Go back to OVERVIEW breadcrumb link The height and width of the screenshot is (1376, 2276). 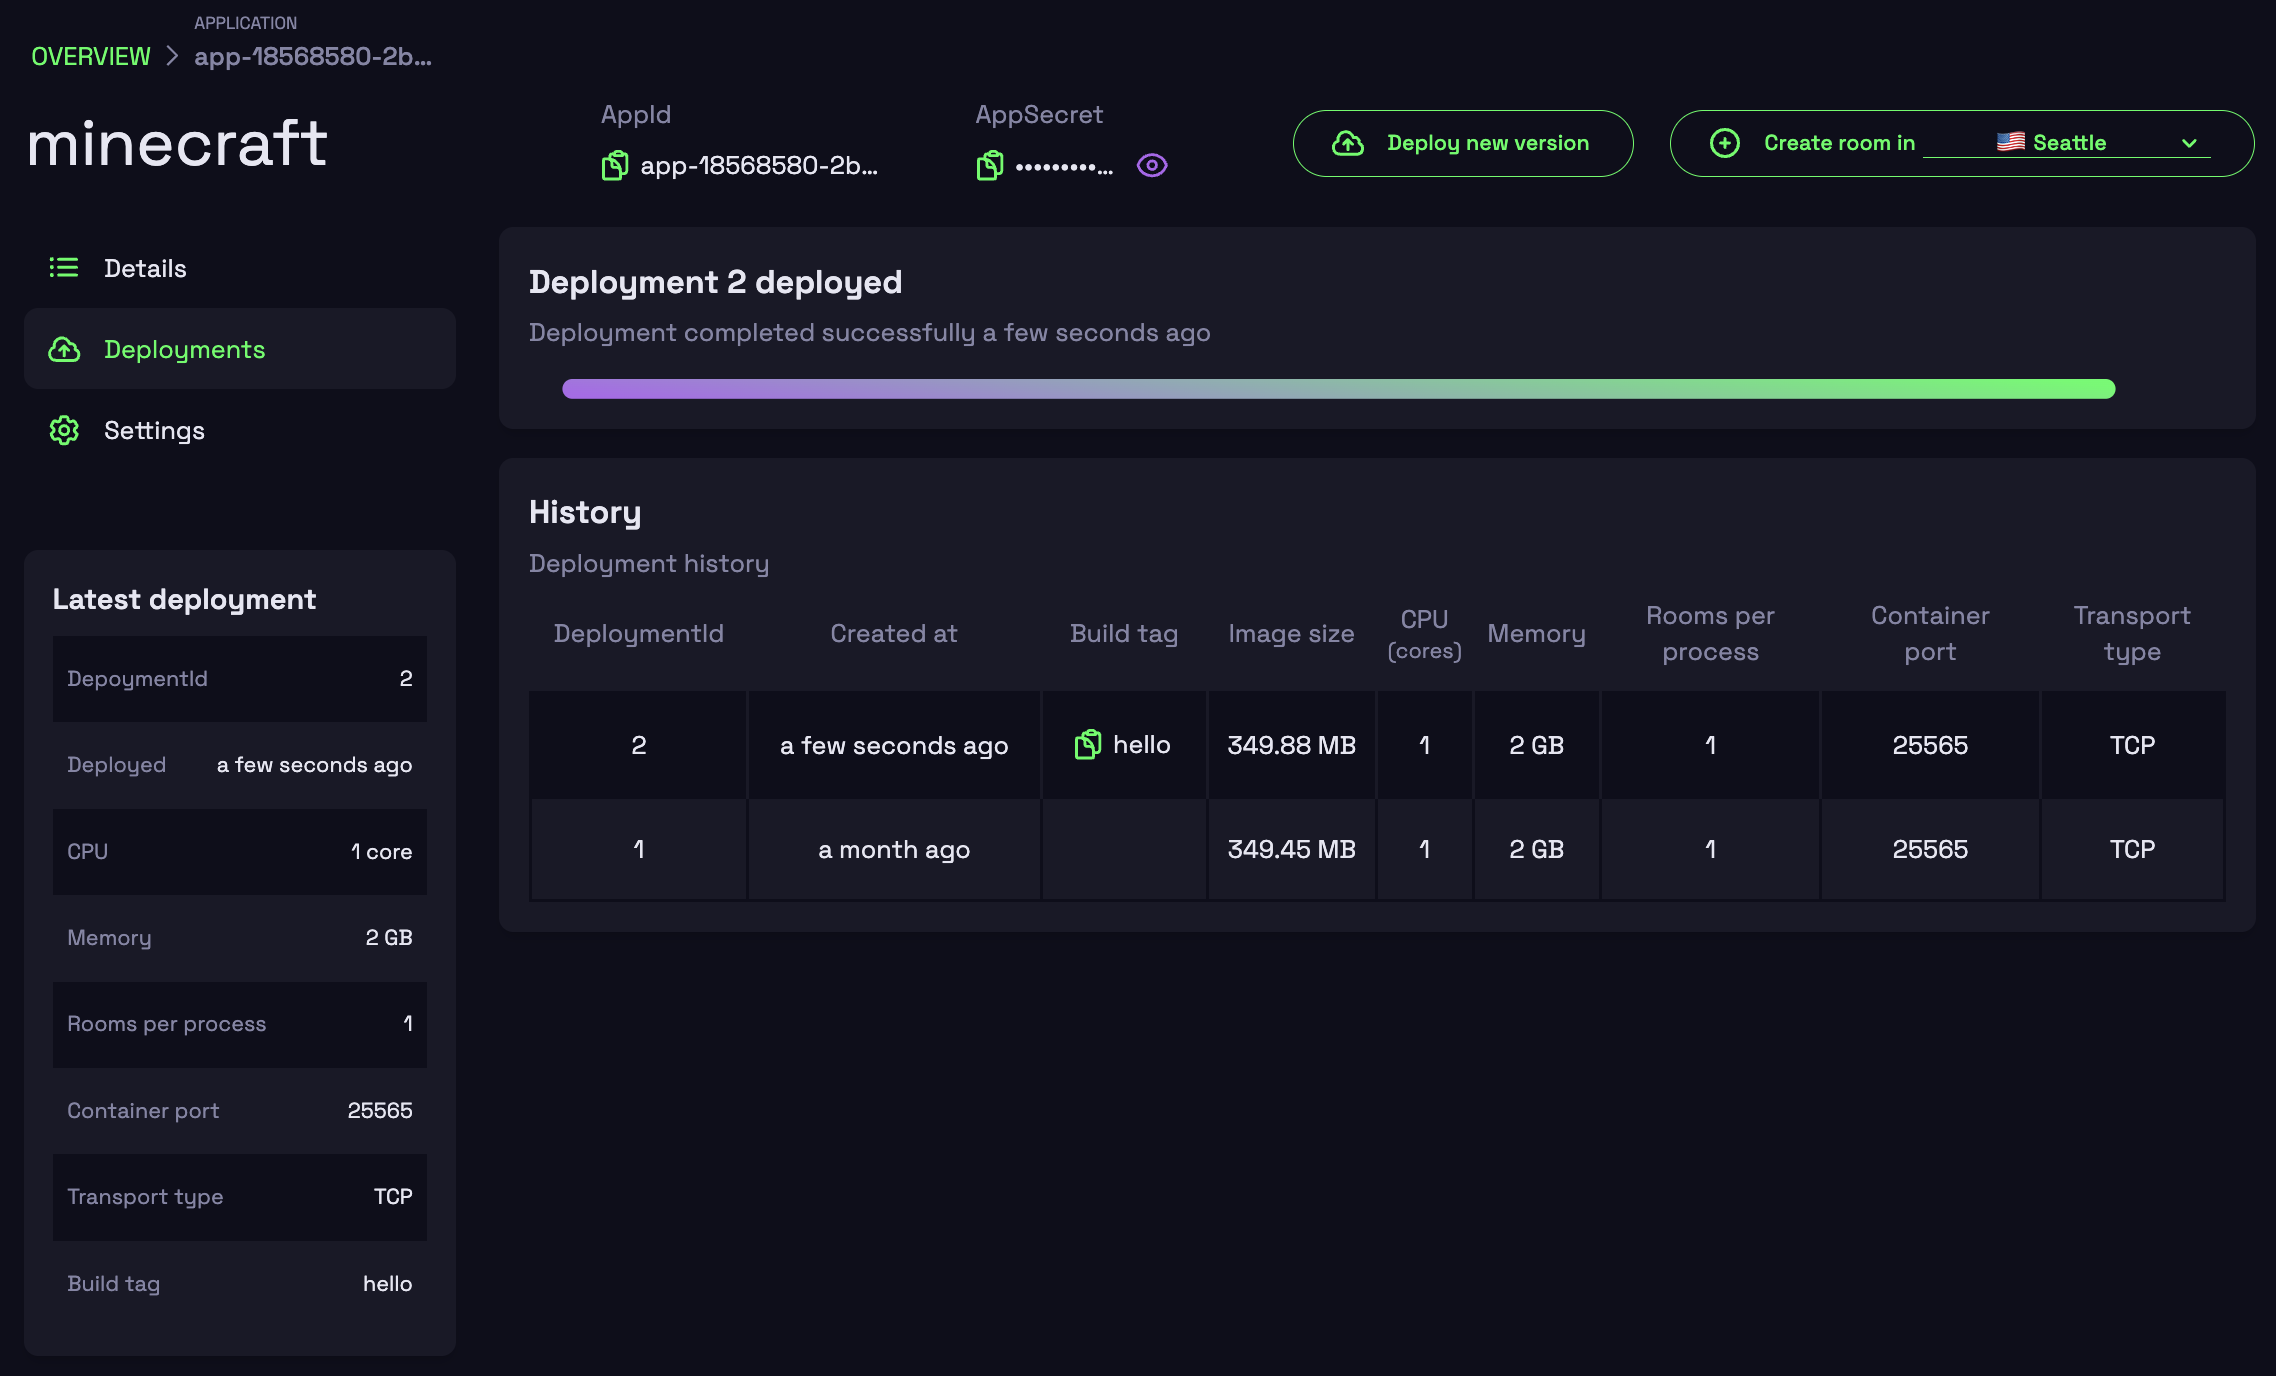[91, 56]
